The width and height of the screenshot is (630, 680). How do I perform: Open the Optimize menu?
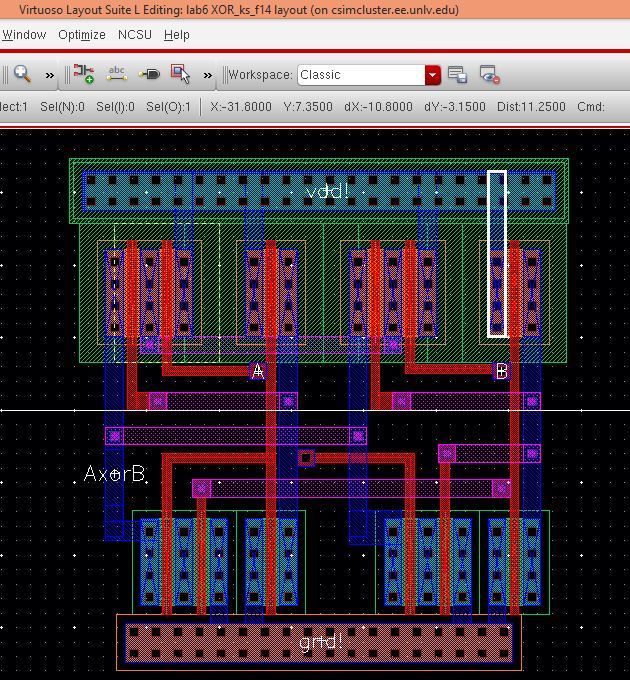(x=82, y=34)
